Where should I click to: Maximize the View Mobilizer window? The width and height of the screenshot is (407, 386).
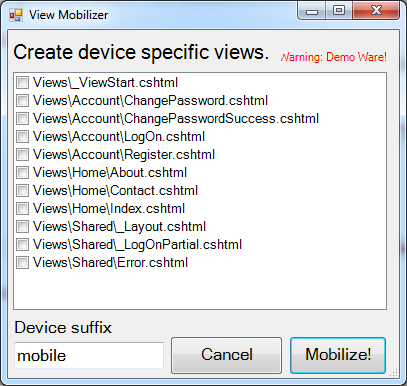point(339,11)
